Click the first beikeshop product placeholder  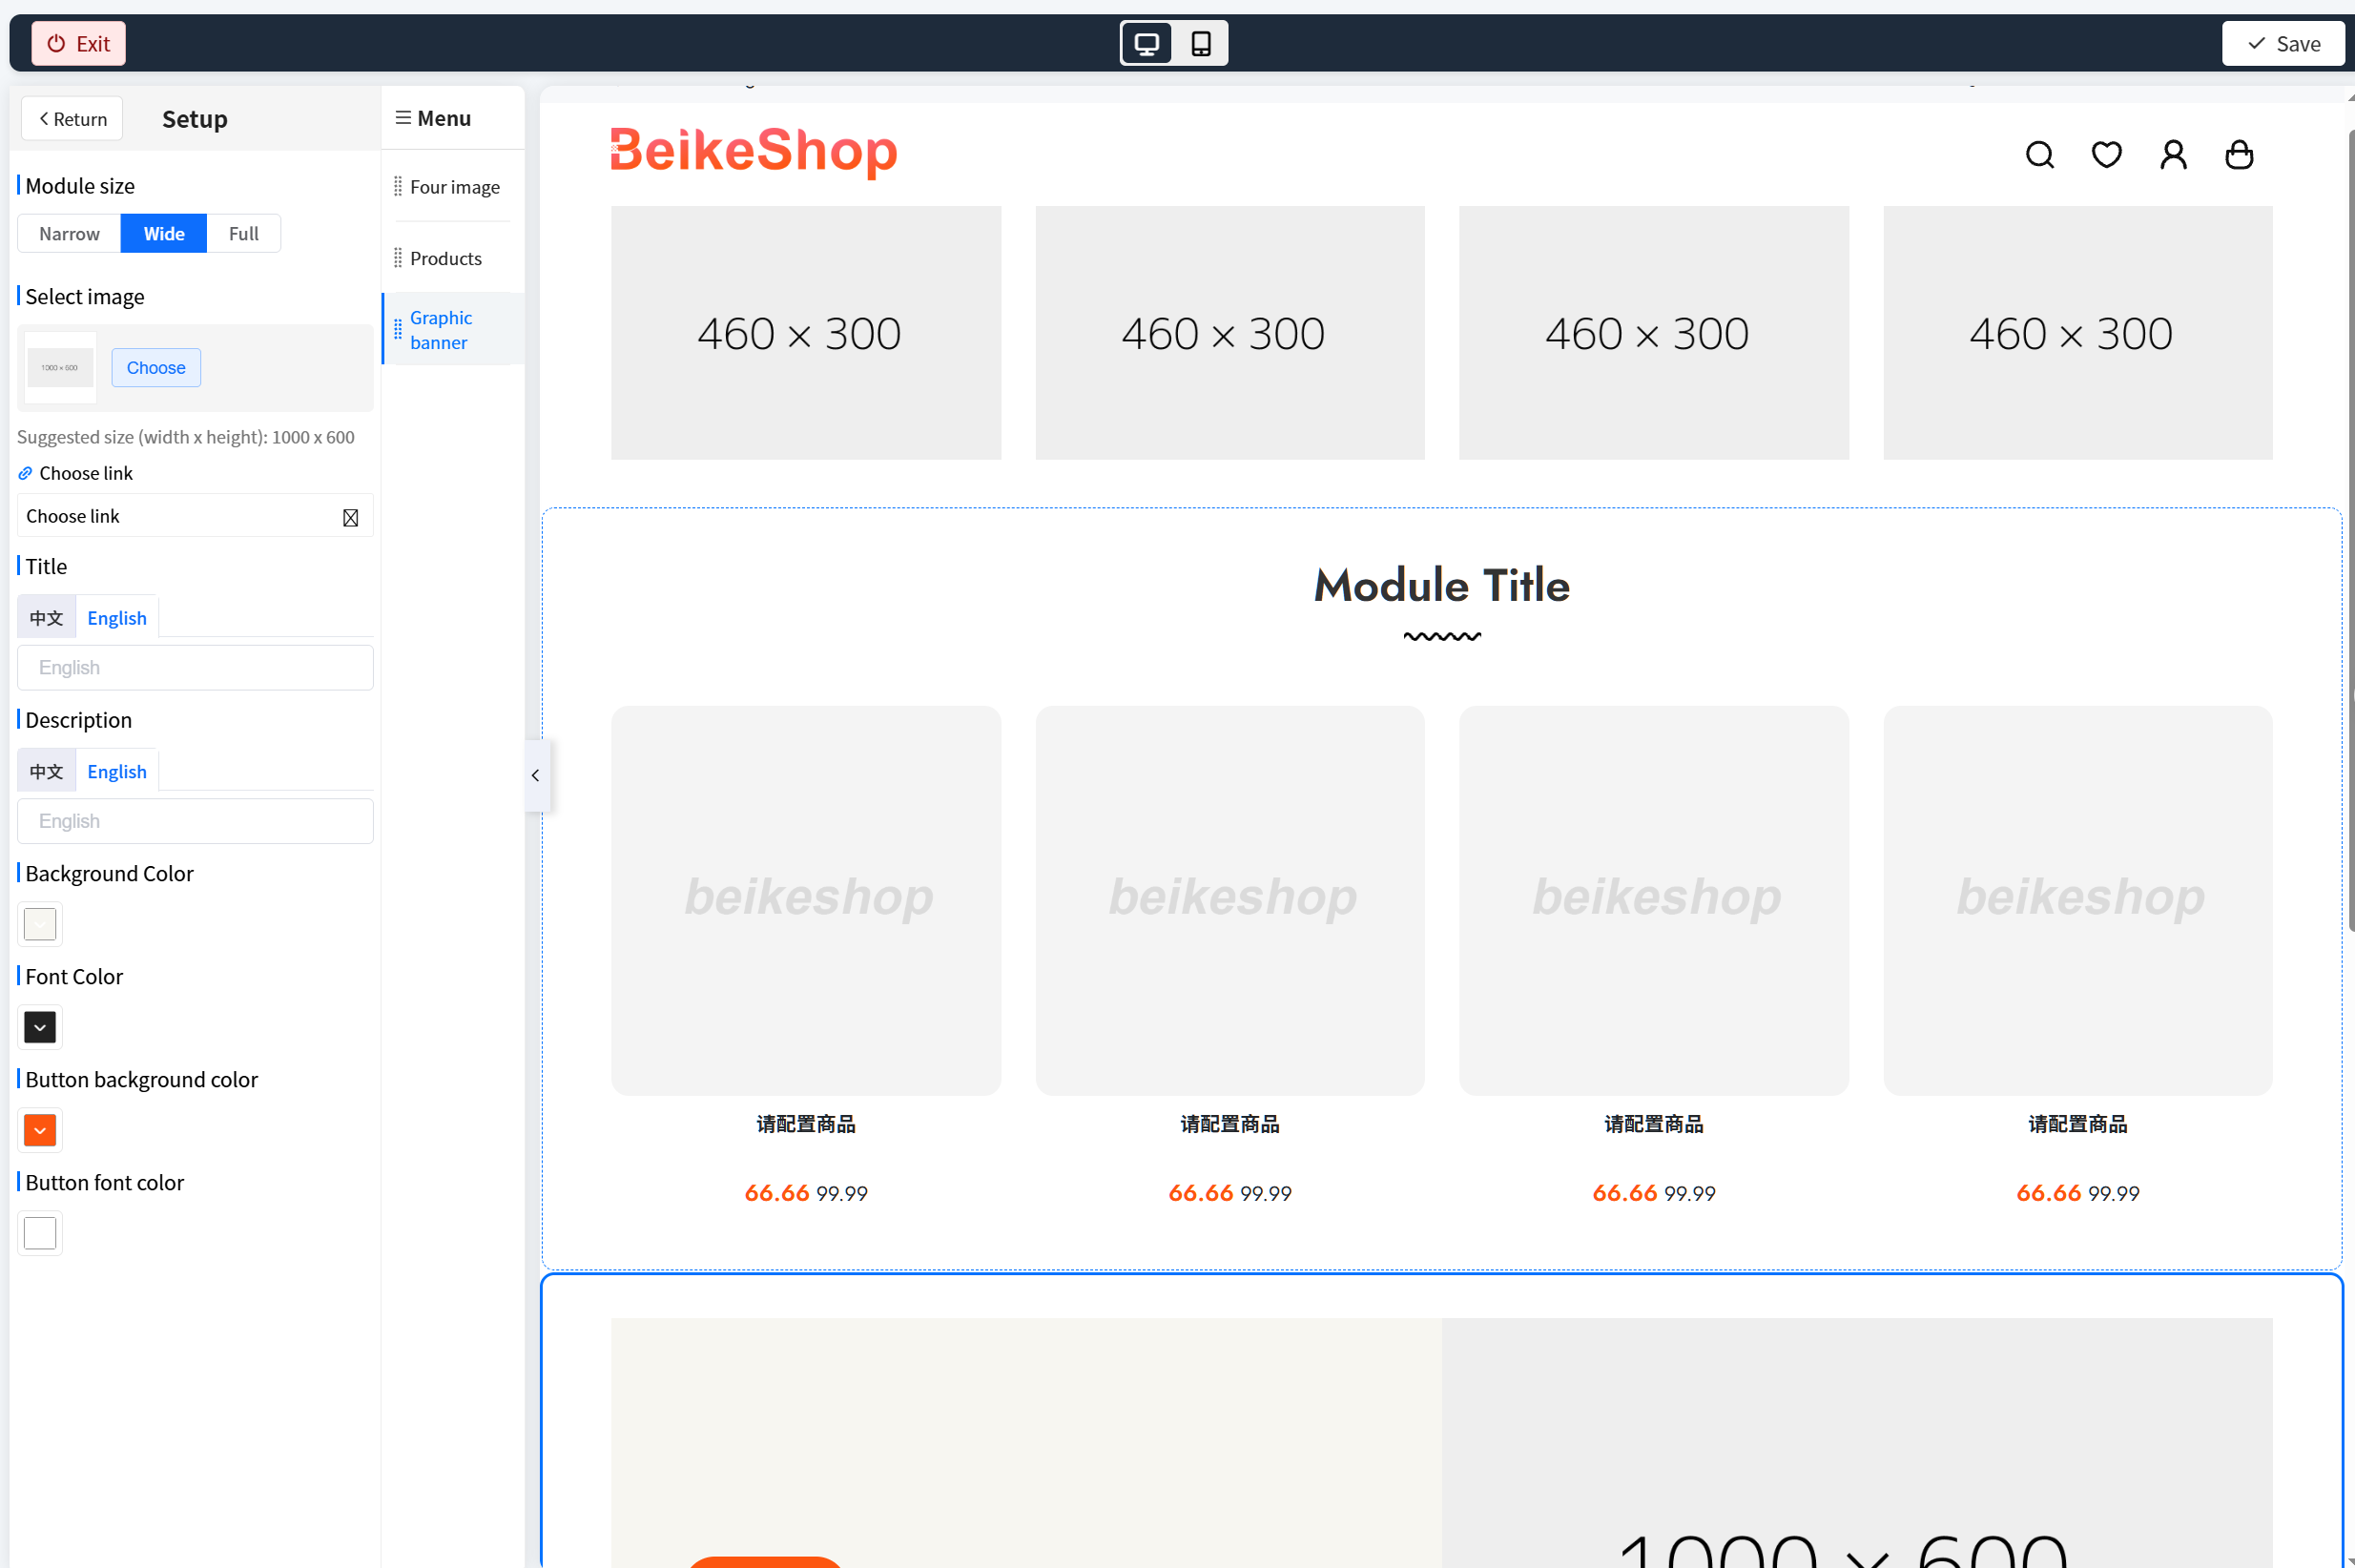pyautogui.click(x=806, y=901)
